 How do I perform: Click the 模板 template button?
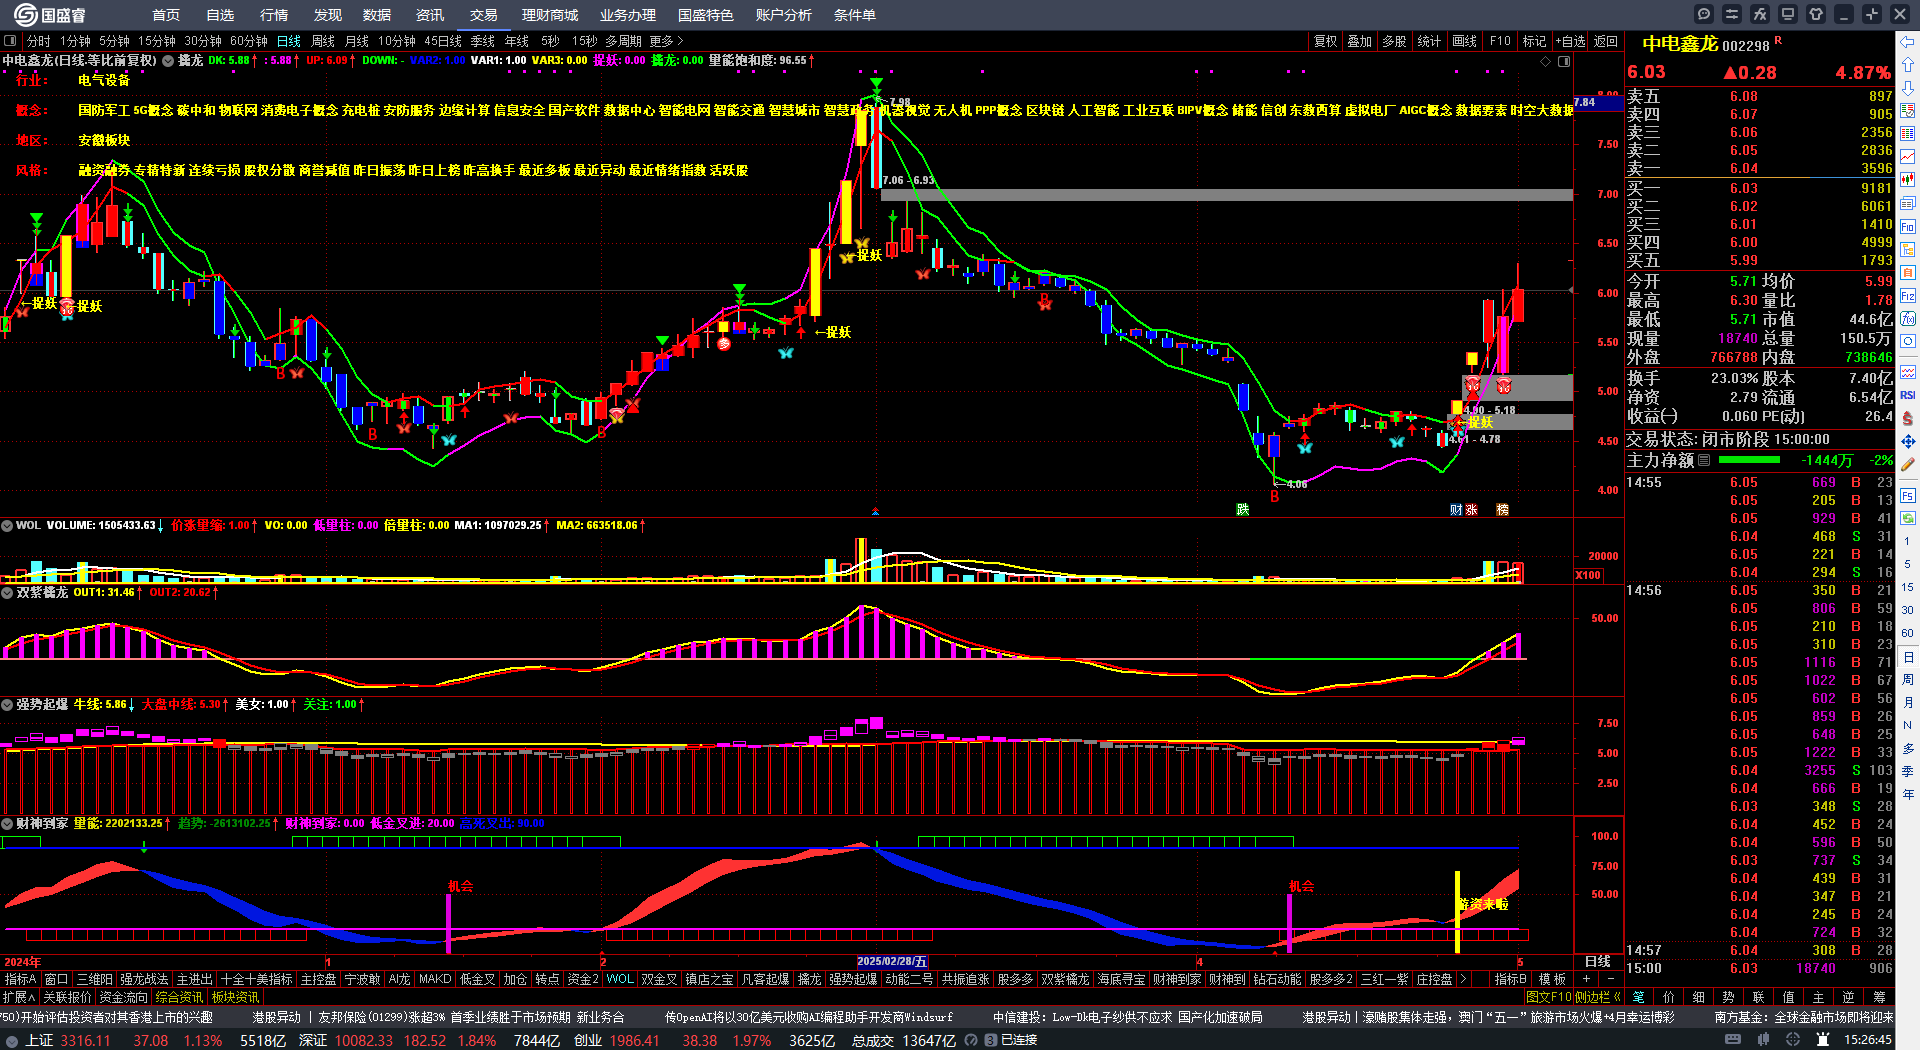pyautogui.click(x=1552, y=979)
